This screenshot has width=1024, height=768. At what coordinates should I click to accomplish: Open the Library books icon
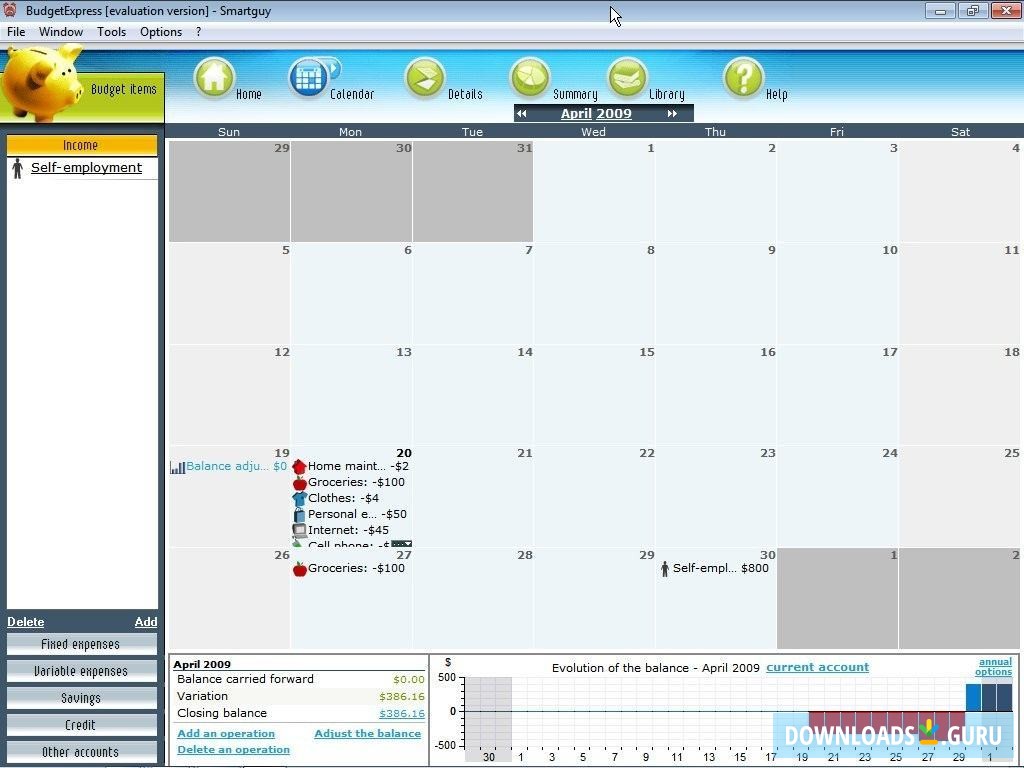tap(628, 78)
